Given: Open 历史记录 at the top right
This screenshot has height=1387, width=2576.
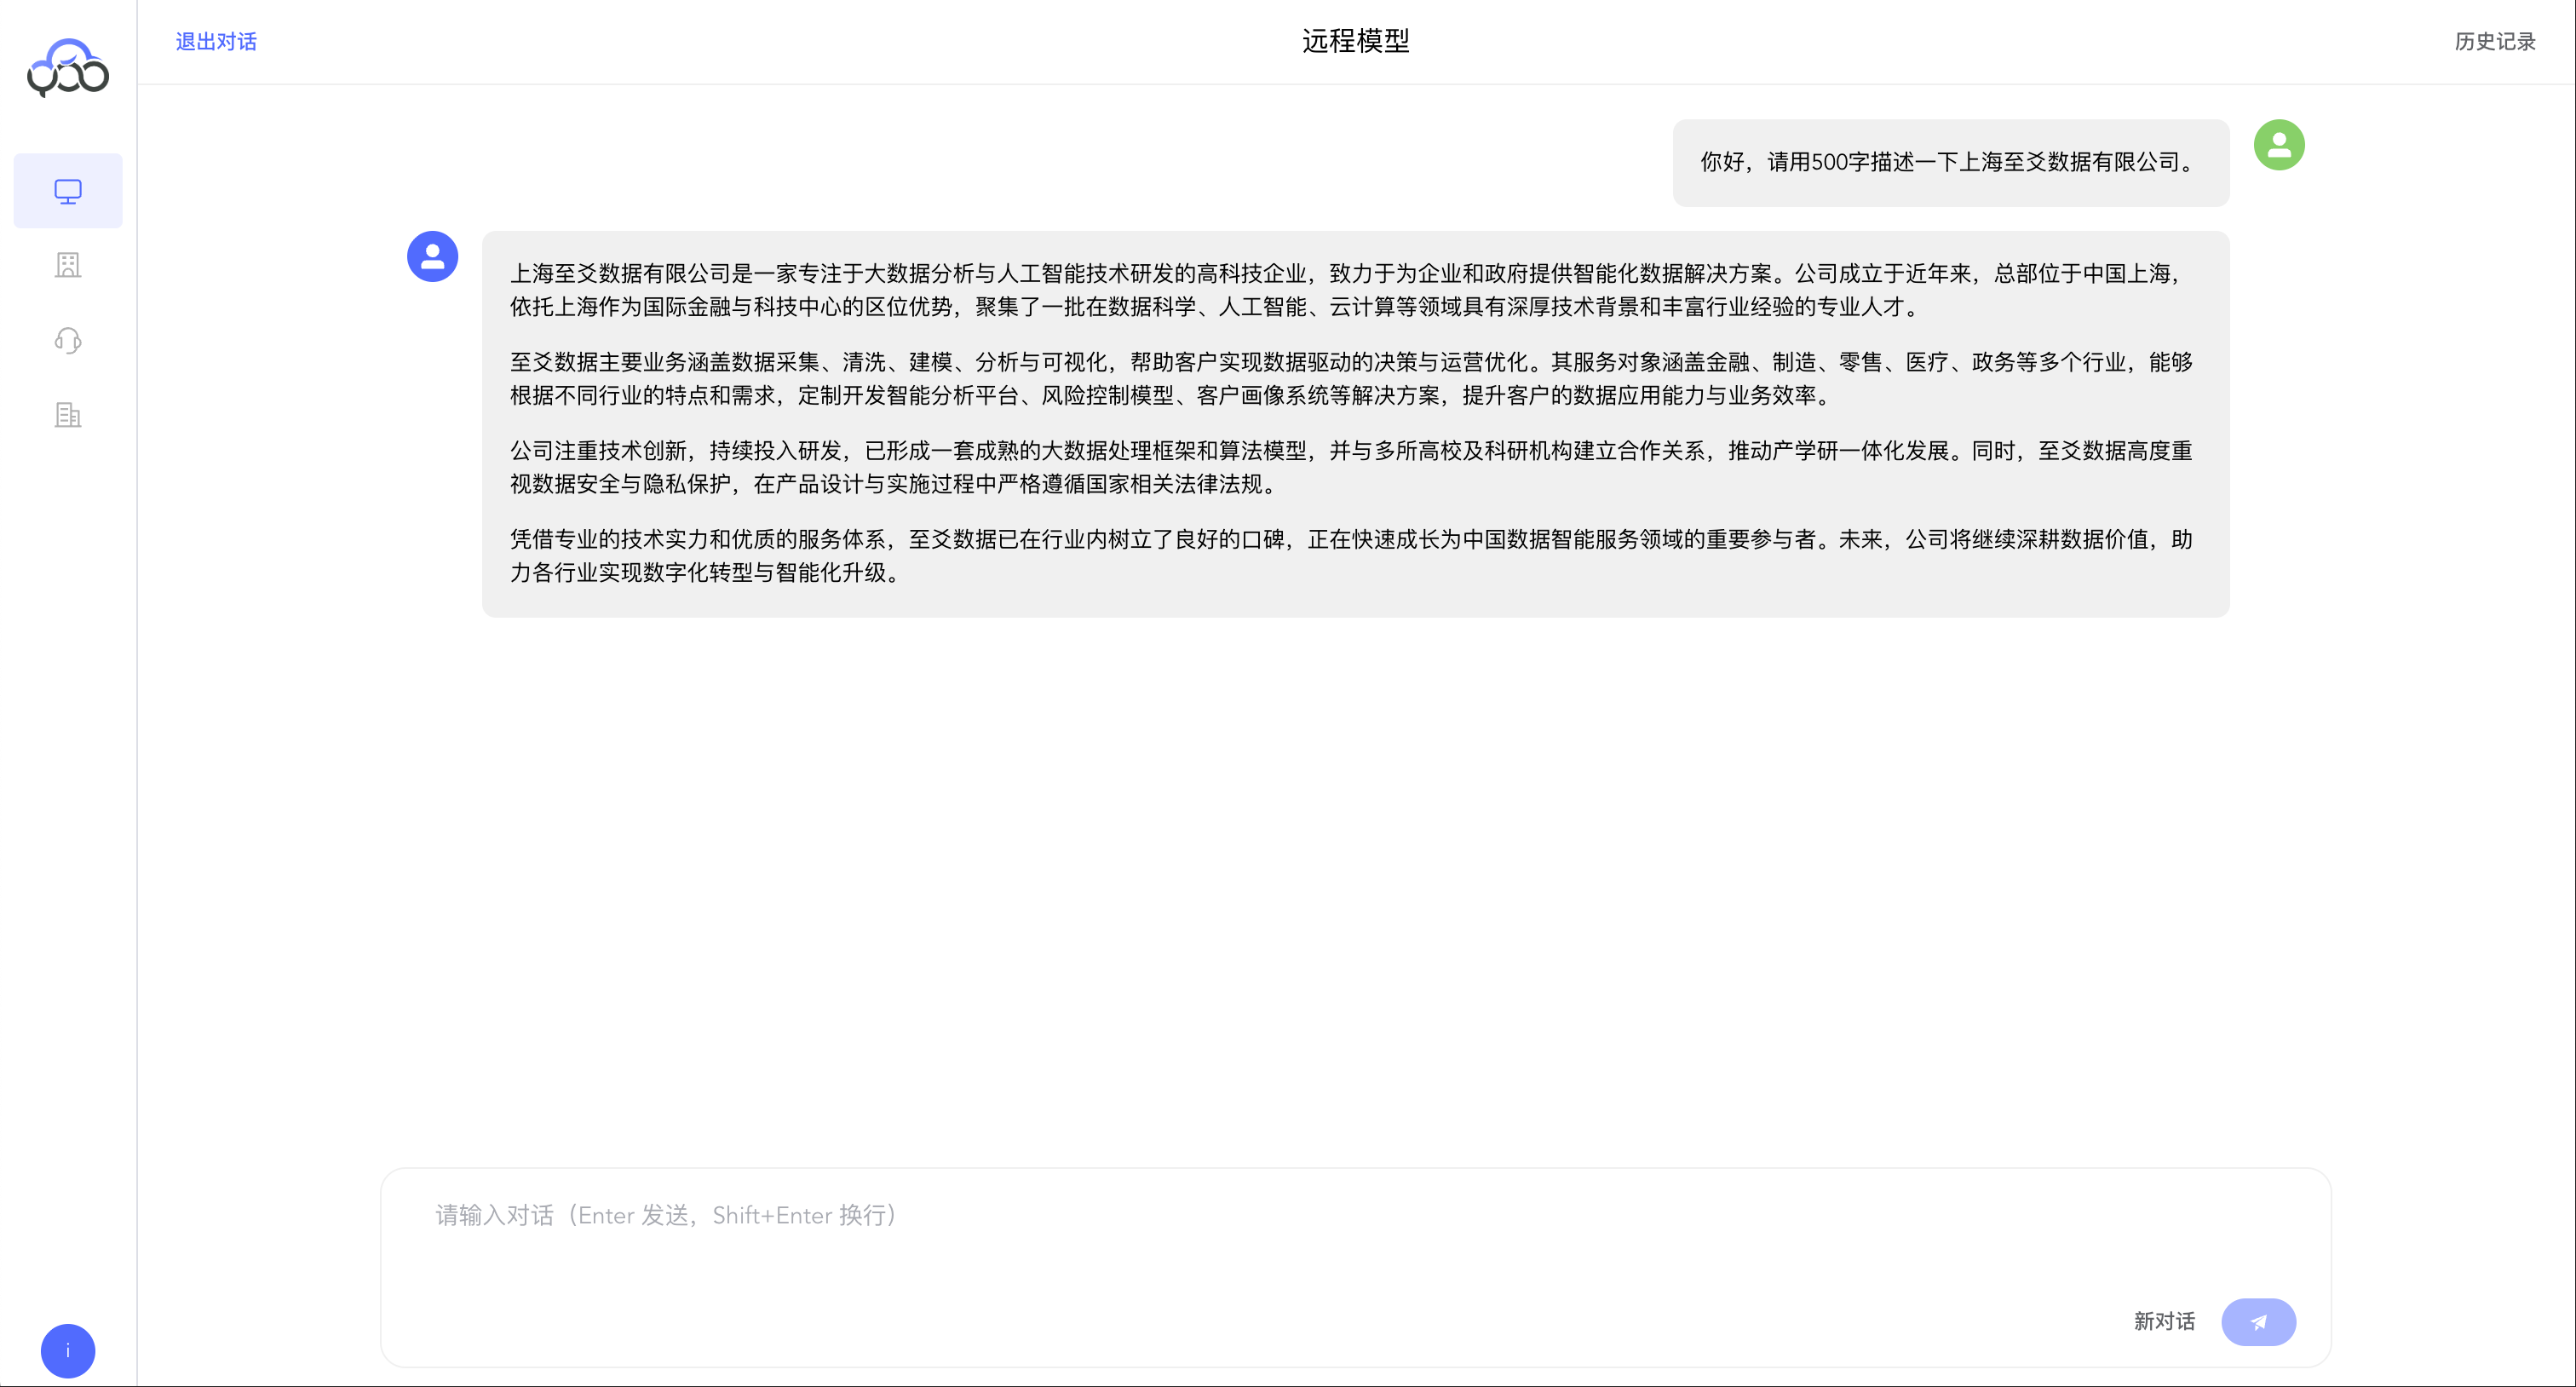Looking at the screenshot, I should pyautogui.click(x=2494, y=42).
